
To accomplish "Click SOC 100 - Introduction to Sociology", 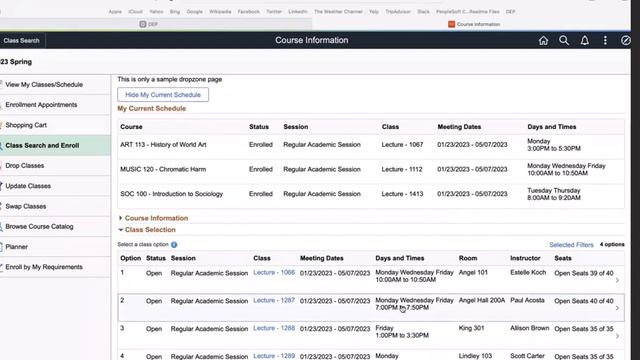I will (x=171, y=194).
